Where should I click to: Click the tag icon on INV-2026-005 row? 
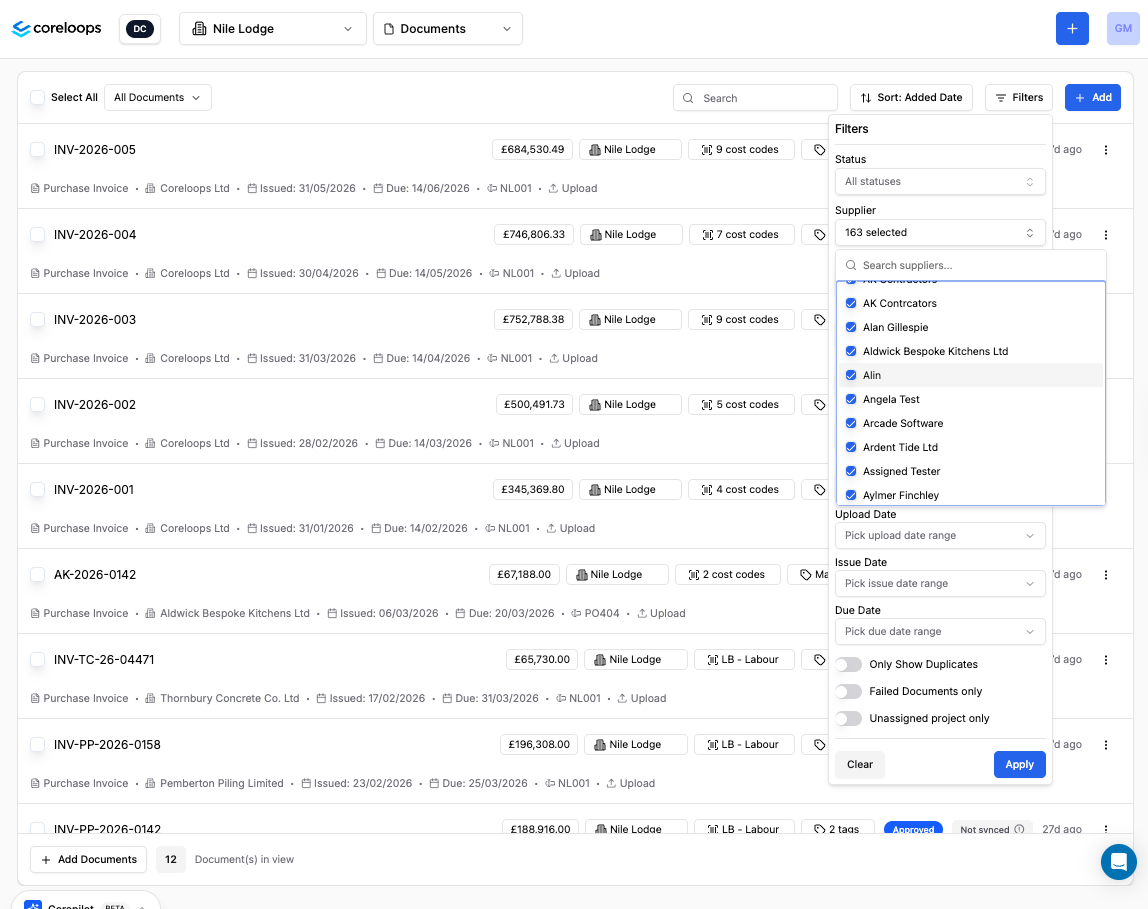pos(819,149)
